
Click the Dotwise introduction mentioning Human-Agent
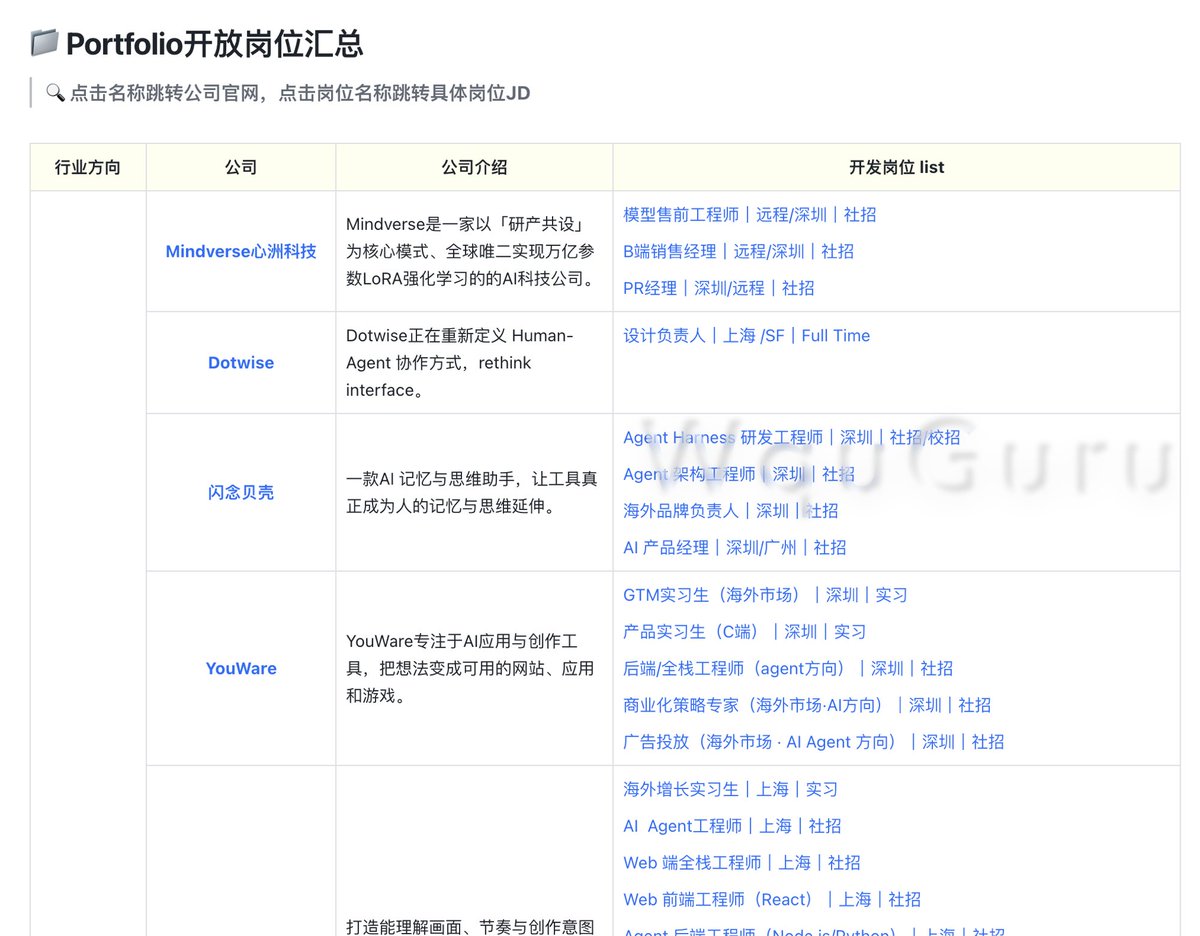(460, 363)
